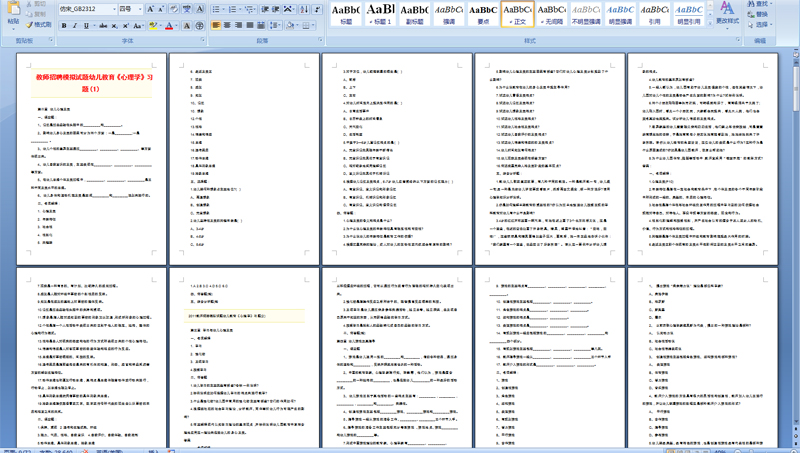Open Change Styles (更改样式) menu
This screenshot has height=453, width=800.
[728, 14]
